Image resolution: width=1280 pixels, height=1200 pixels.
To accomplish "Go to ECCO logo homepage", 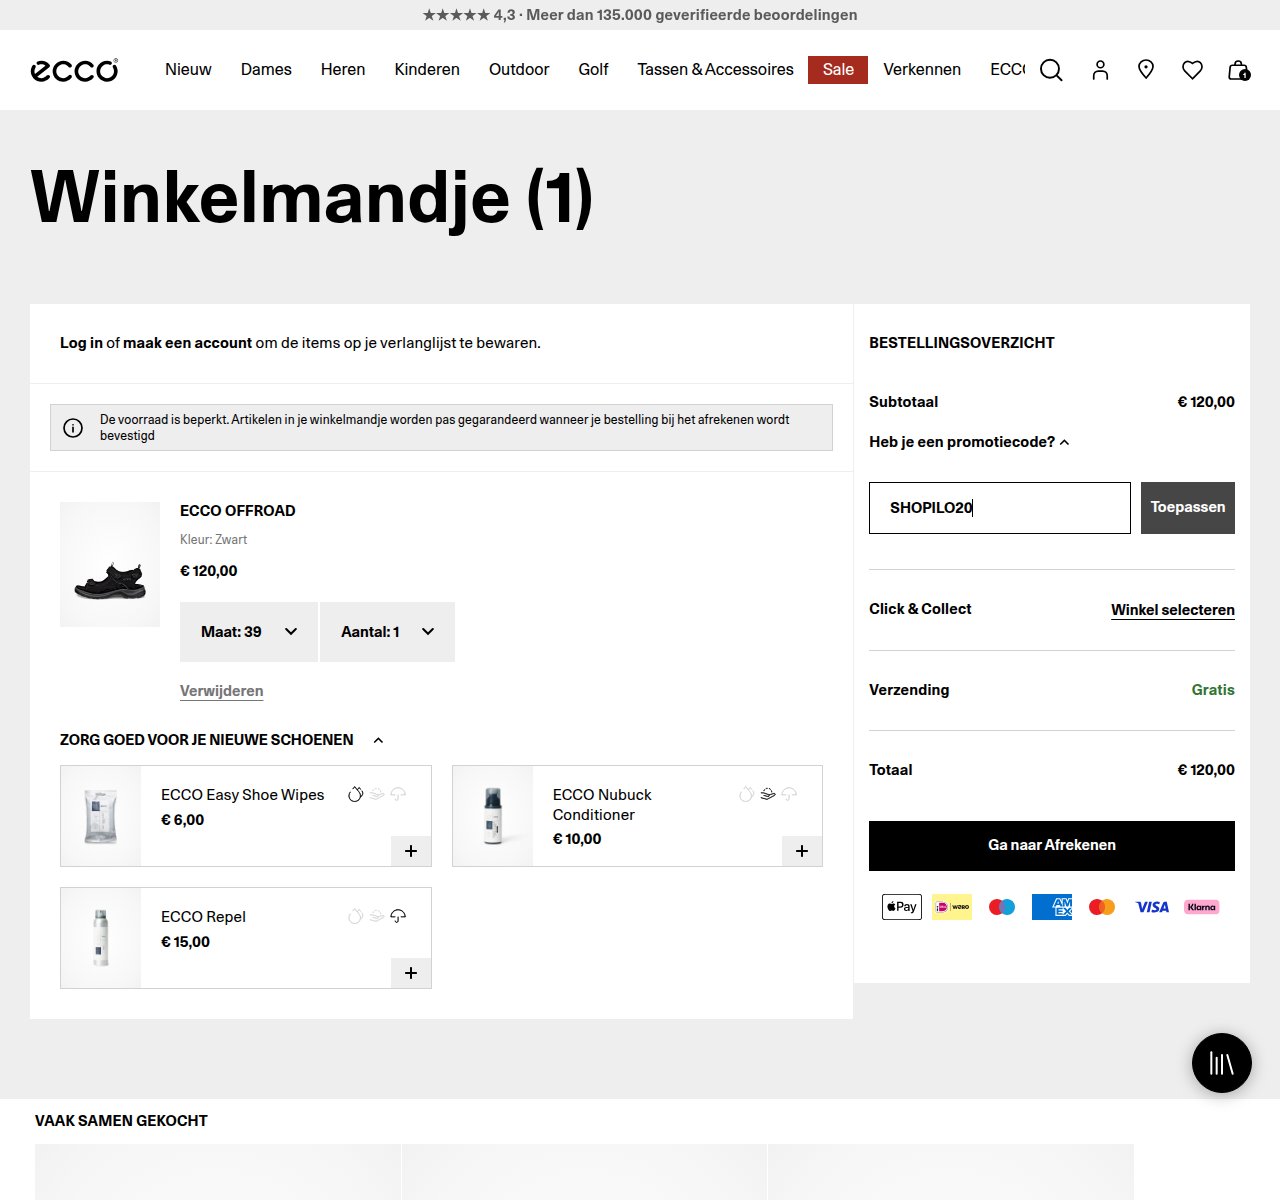I will (74, 70).
